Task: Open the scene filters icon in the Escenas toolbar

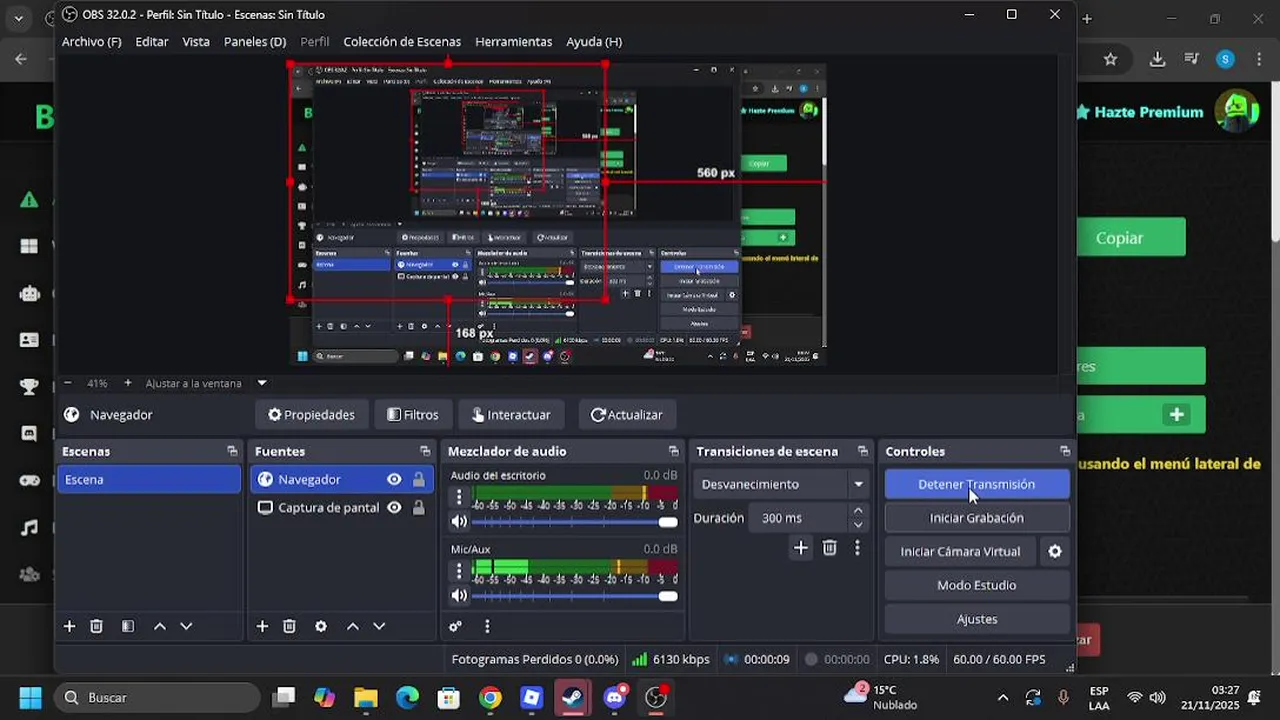Action: (x=128, y=626)
